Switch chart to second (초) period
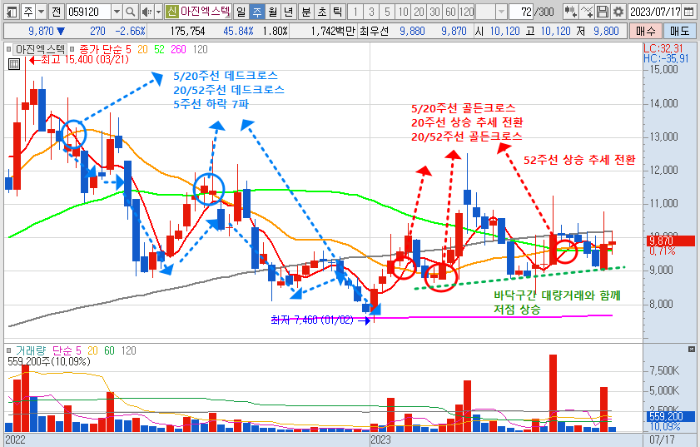The width and height of the screenshot is (700, 447). point(322,12)
